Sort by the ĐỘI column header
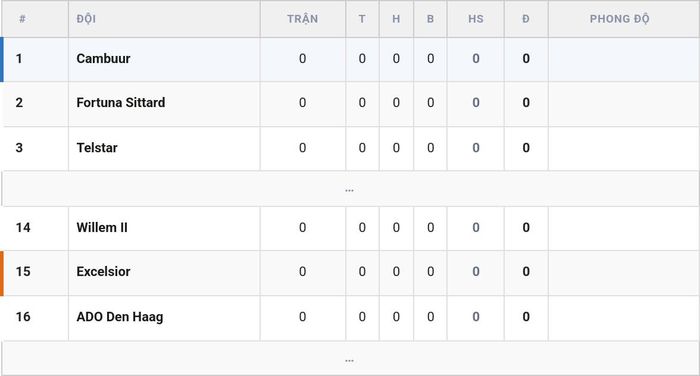This screenshot has height=376, width=700. [86, 19]
